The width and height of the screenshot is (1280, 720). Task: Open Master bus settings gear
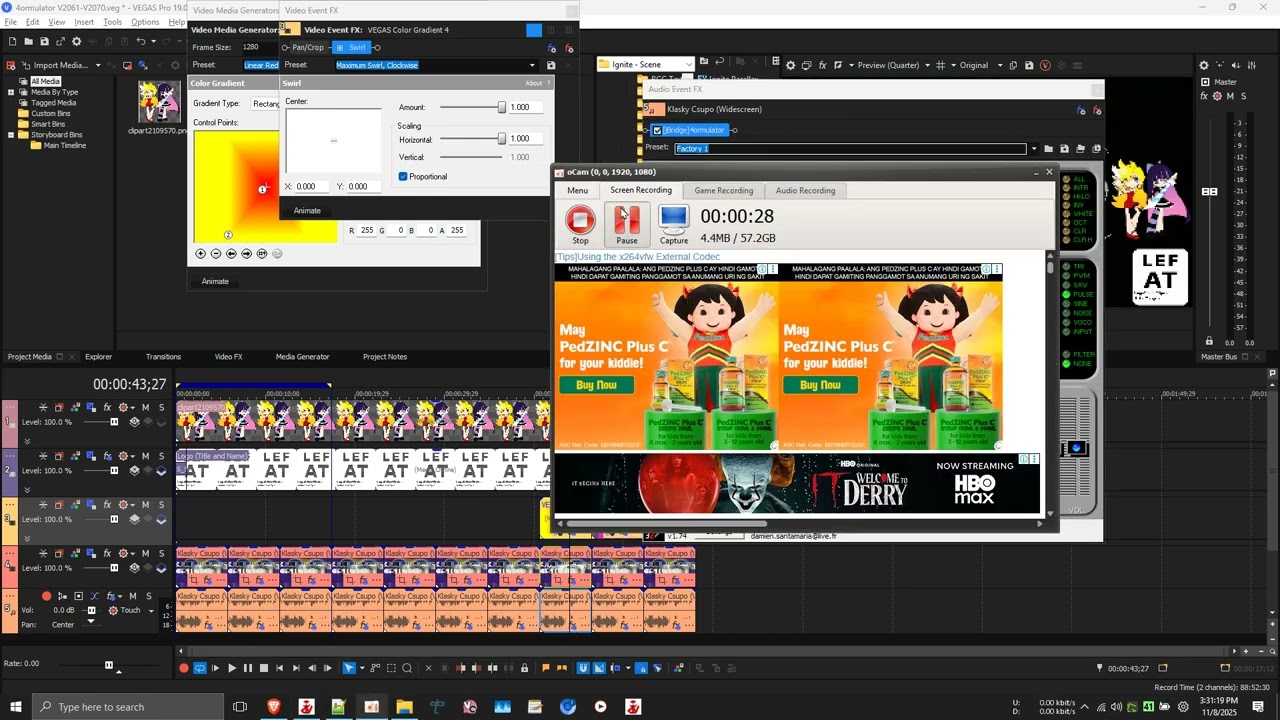click(1204, 65)
